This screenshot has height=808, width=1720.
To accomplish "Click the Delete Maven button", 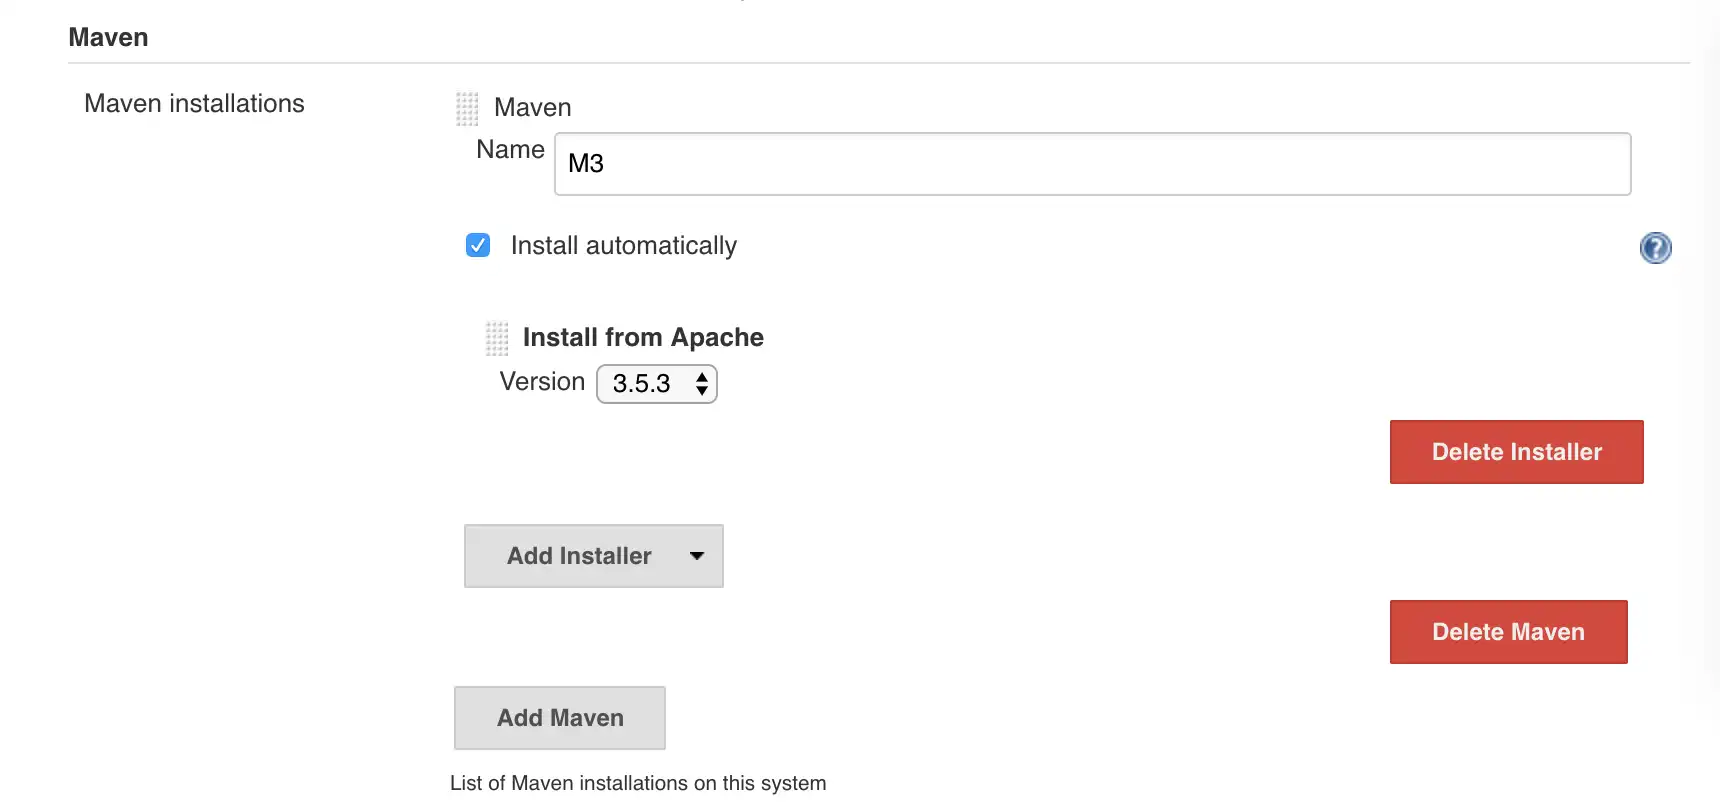I will 1508,632.
